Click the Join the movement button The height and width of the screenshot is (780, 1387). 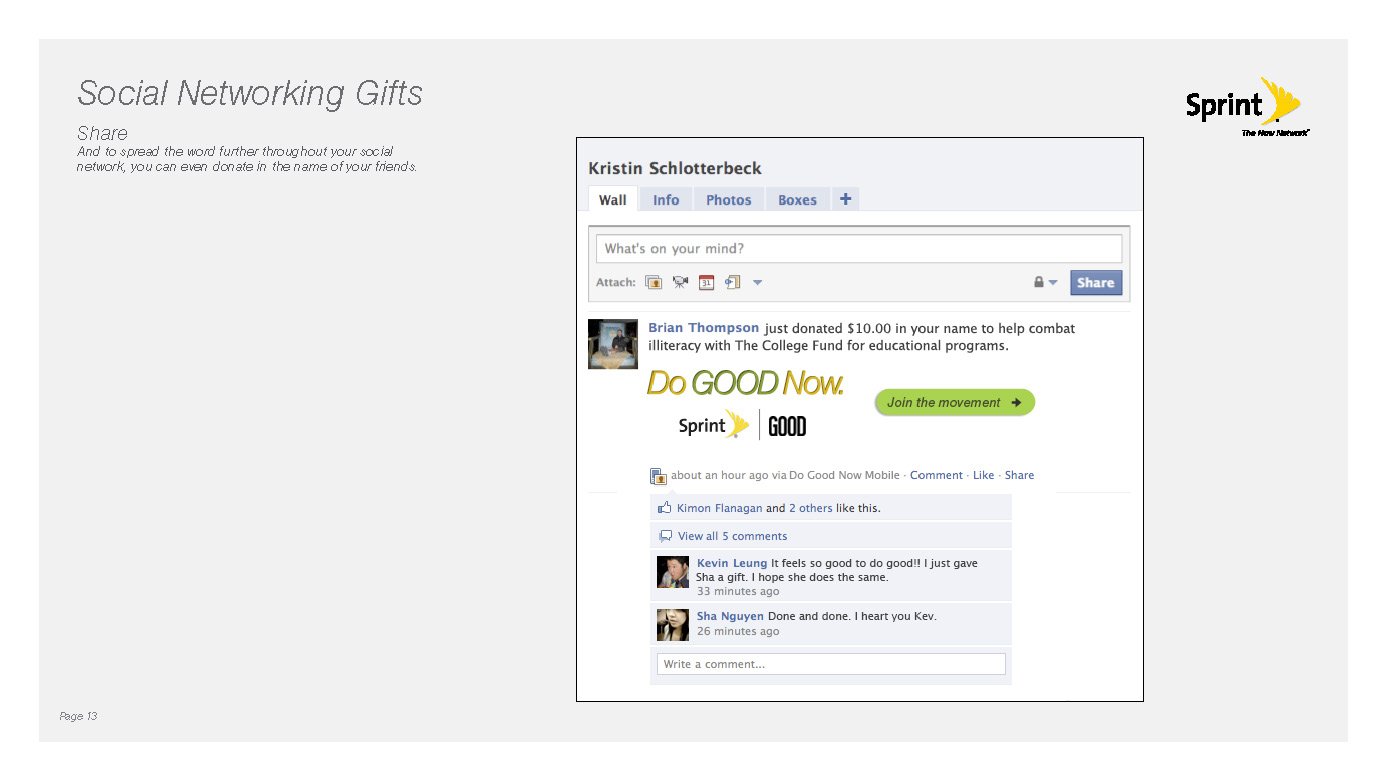955,402
